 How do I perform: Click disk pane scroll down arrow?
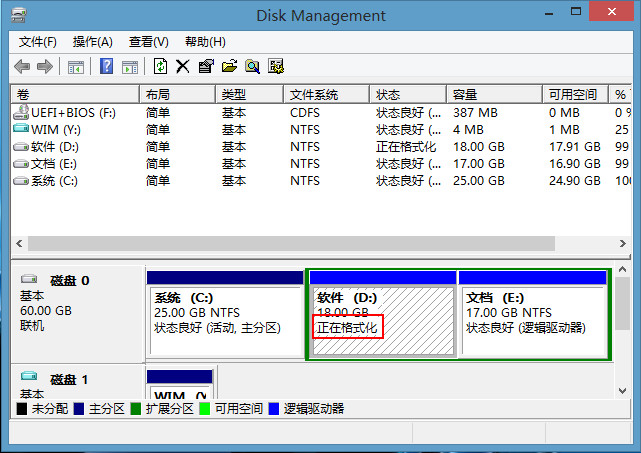[622, 391]
